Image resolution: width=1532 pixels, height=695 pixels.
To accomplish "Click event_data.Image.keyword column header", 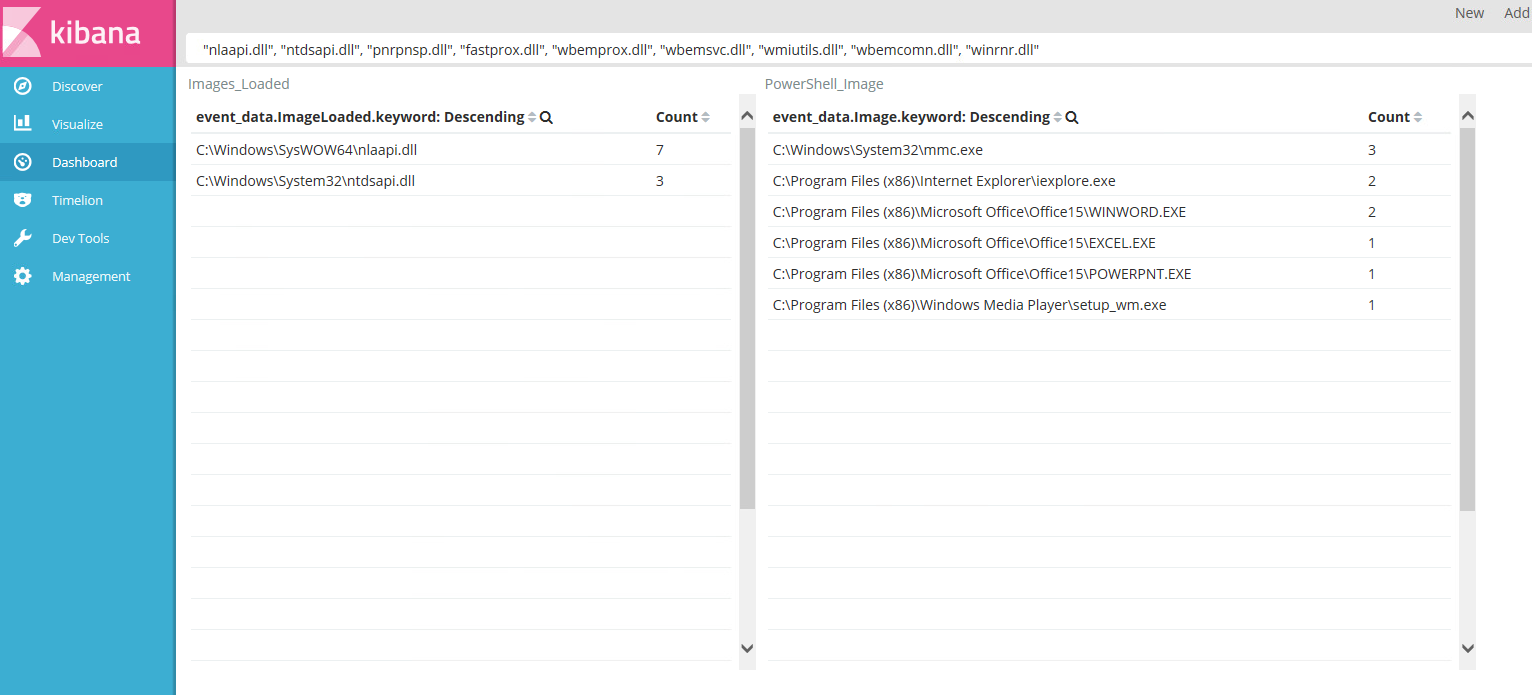I will 911,117.
